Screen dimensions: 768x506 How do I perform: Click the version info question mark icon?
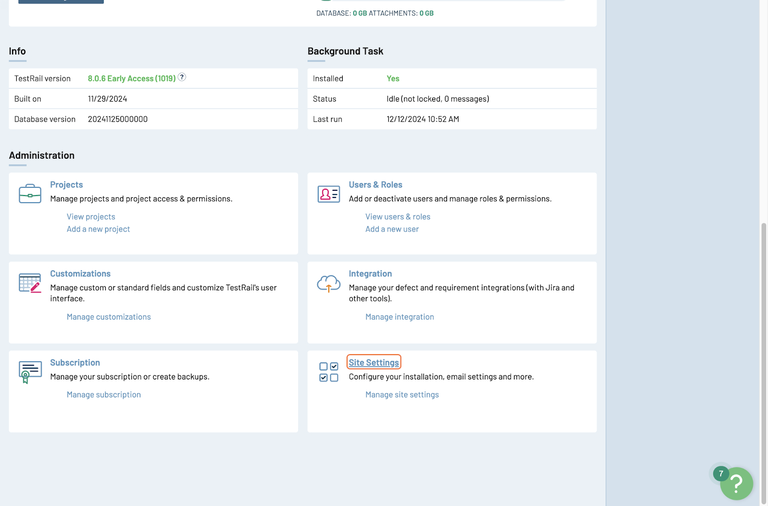pos(182,77)
